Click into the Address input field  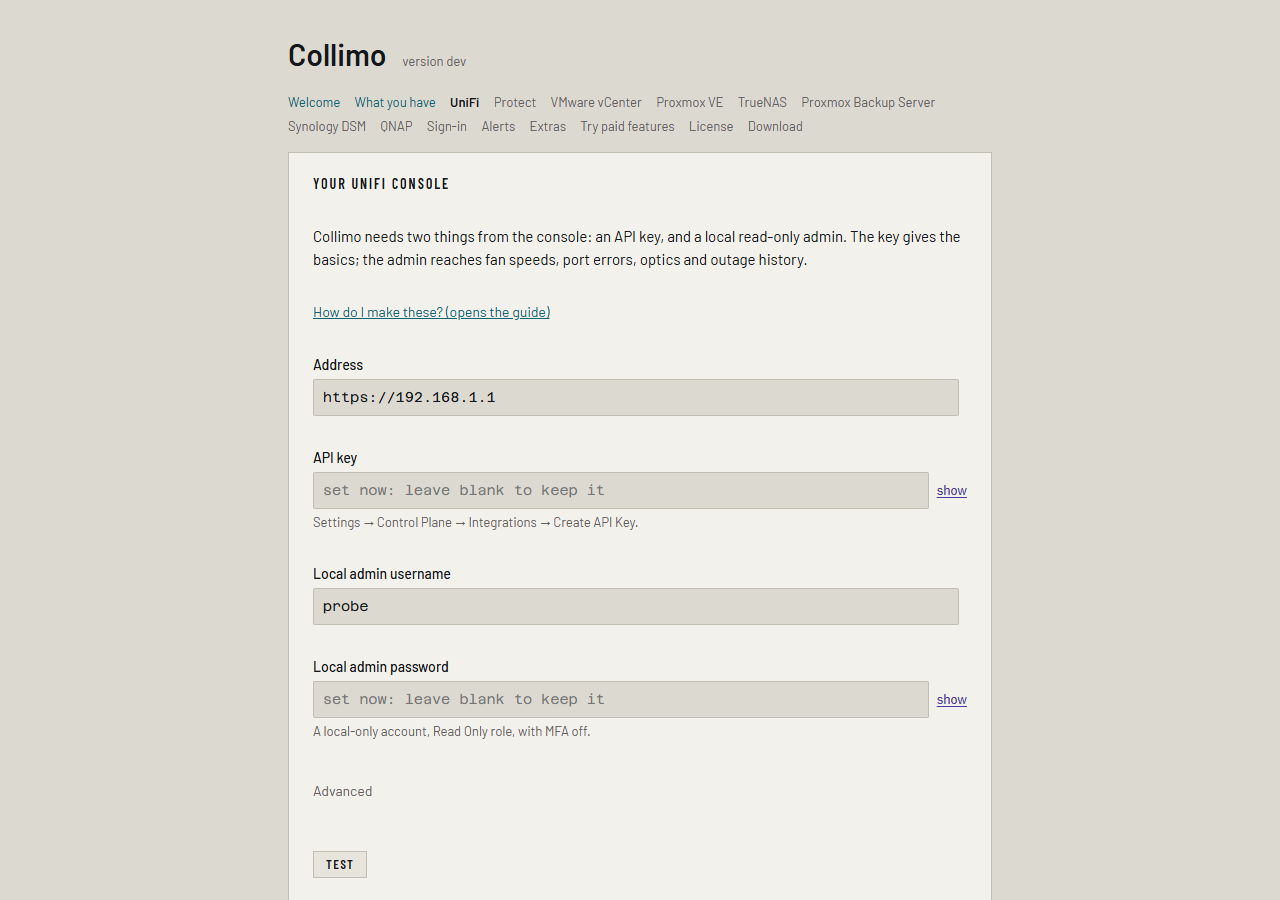(636, 397)
